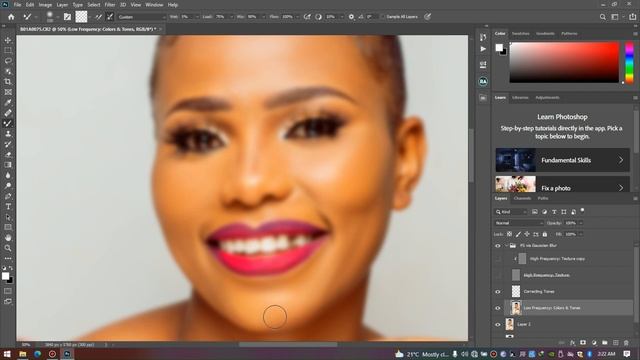Go to Home screen icon
This screenshot has height=360, width=640.
(11, 17)
